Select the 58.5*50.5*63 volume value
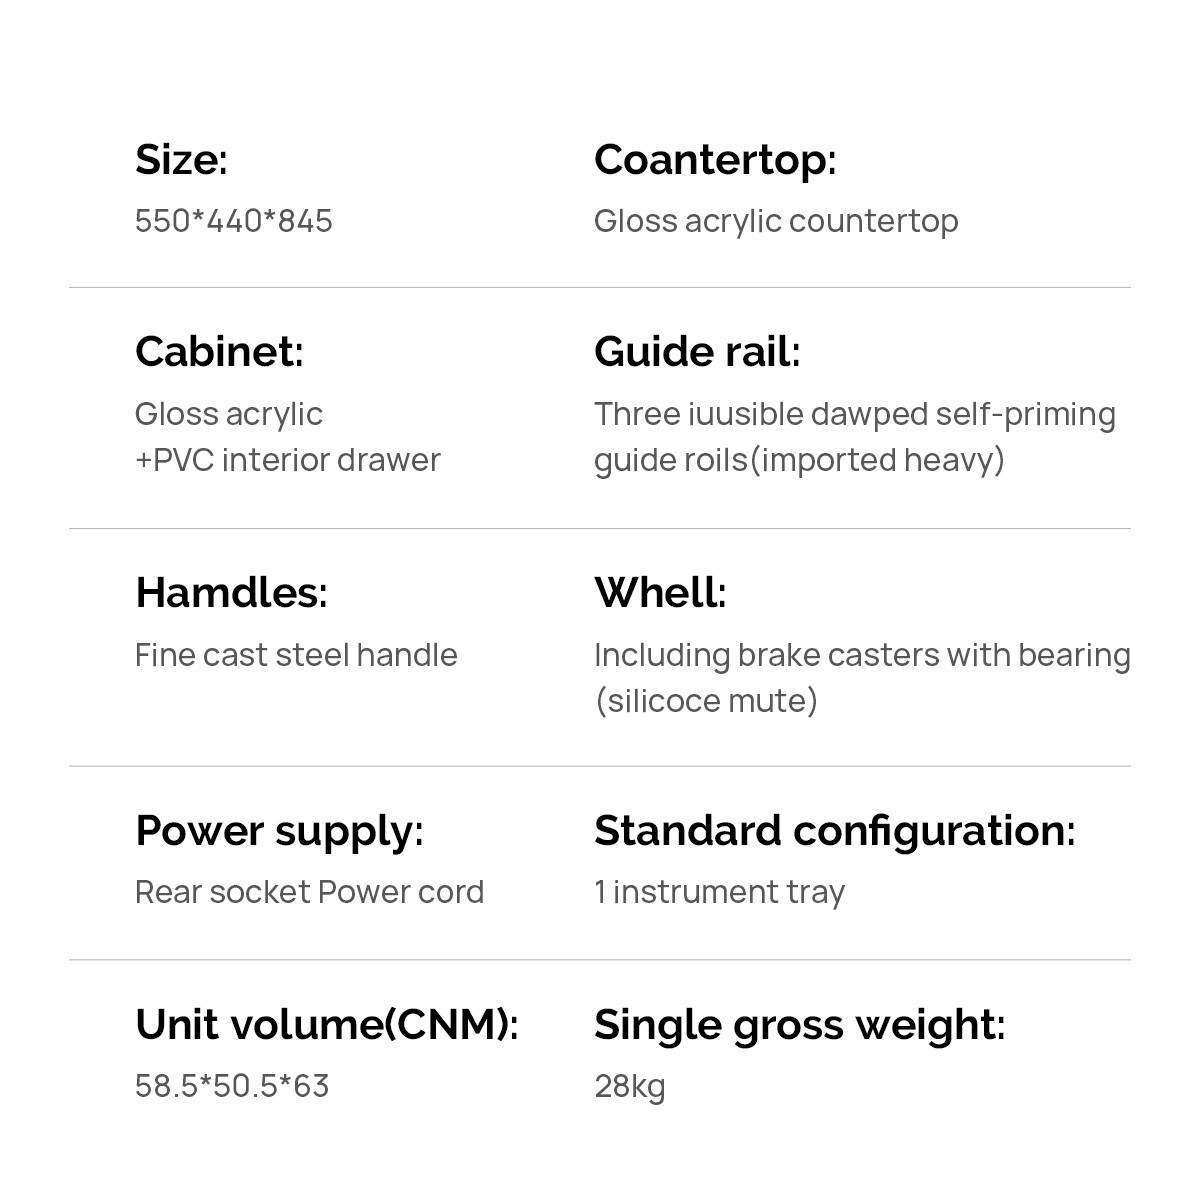The image size is (1200, 1200). (232, 1086)
